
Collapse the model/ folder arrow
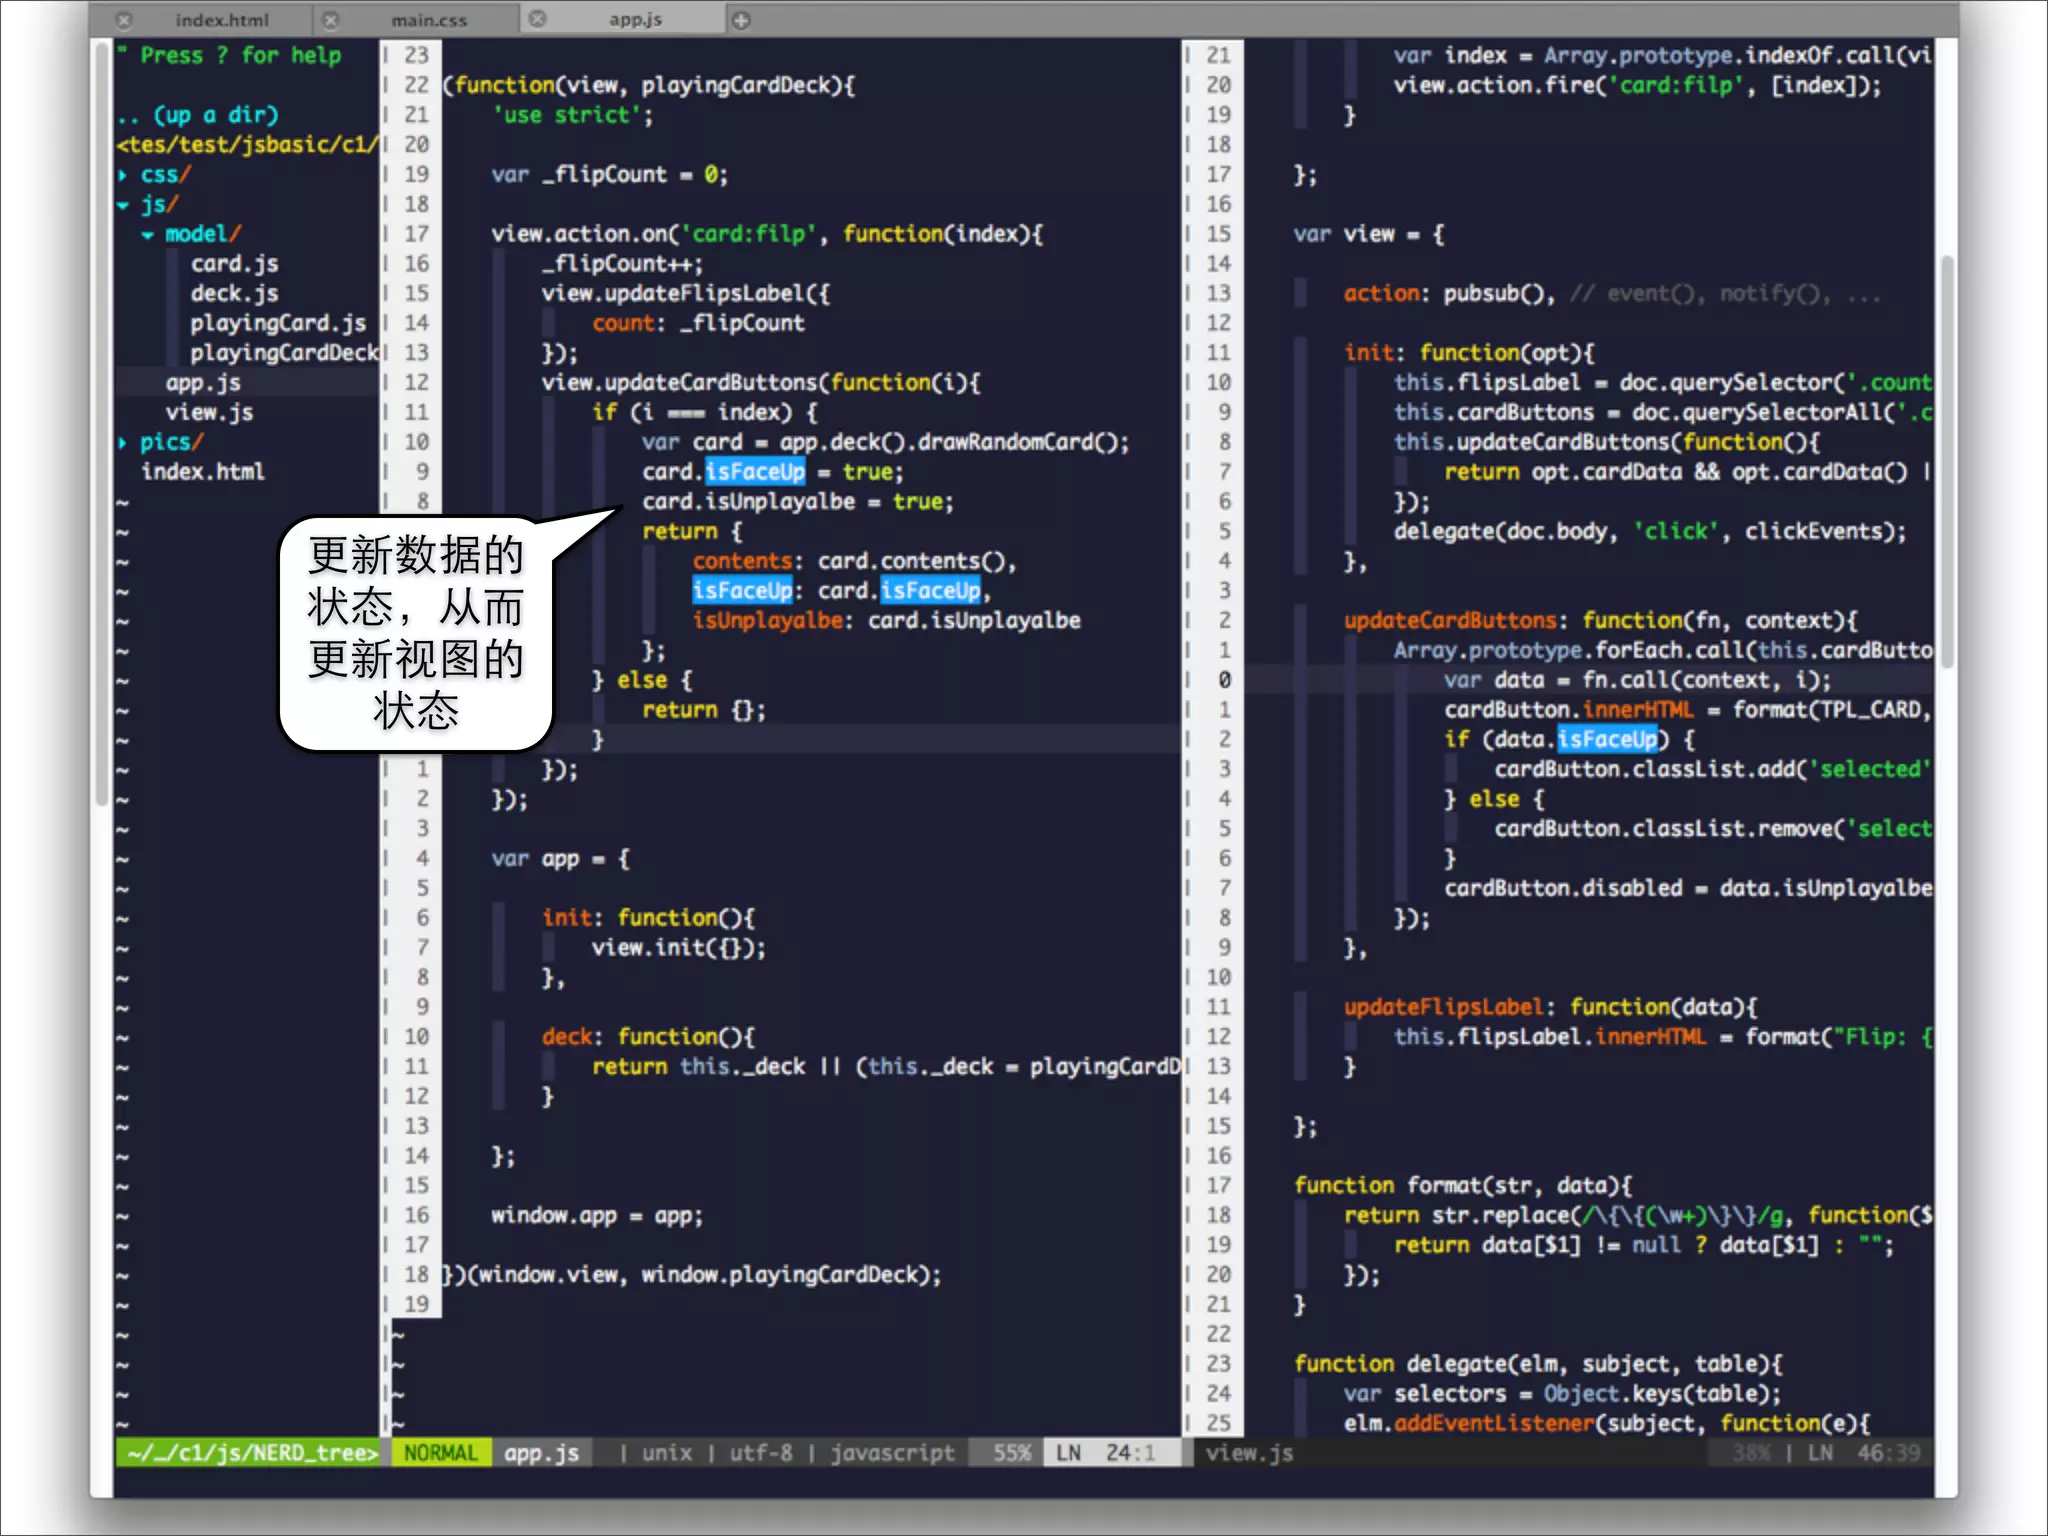tap(147, 235)
